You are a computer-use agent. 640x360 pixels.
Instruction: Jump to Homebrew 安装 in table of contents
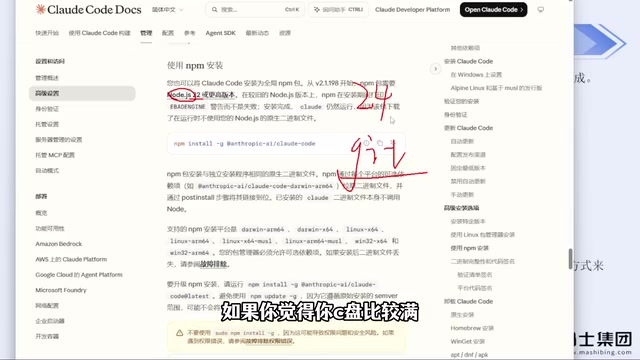[x=472, y=328]
